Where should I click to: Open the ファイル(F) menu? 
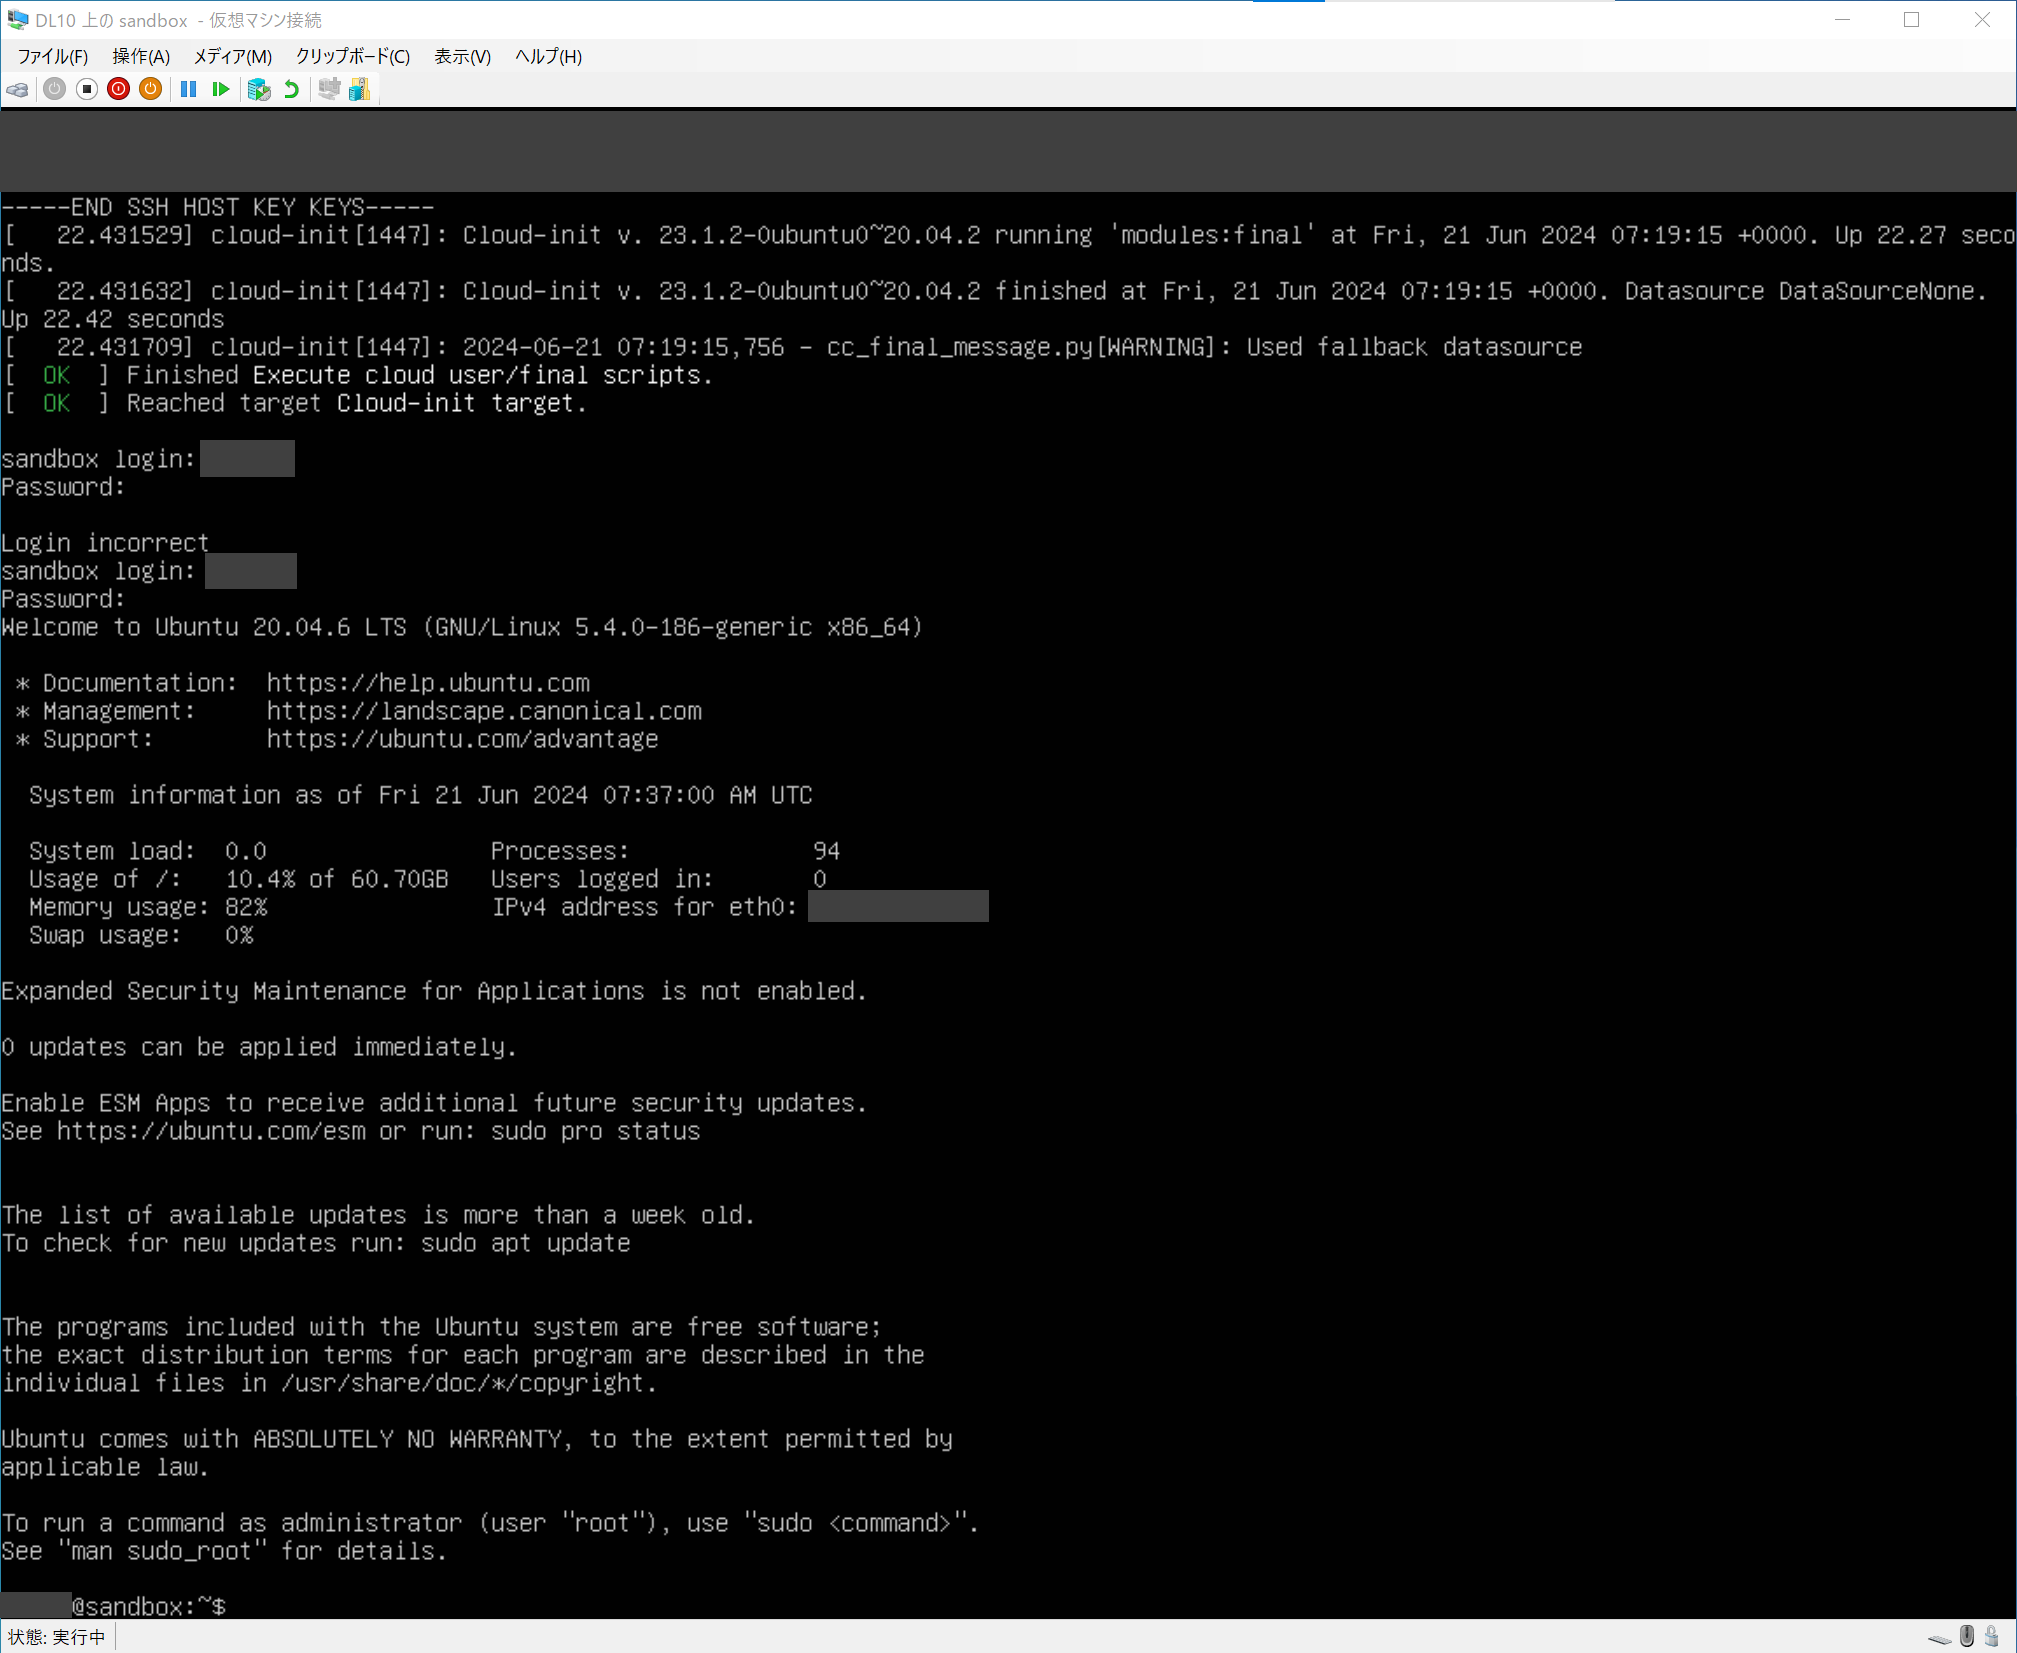tap(52, 56)
